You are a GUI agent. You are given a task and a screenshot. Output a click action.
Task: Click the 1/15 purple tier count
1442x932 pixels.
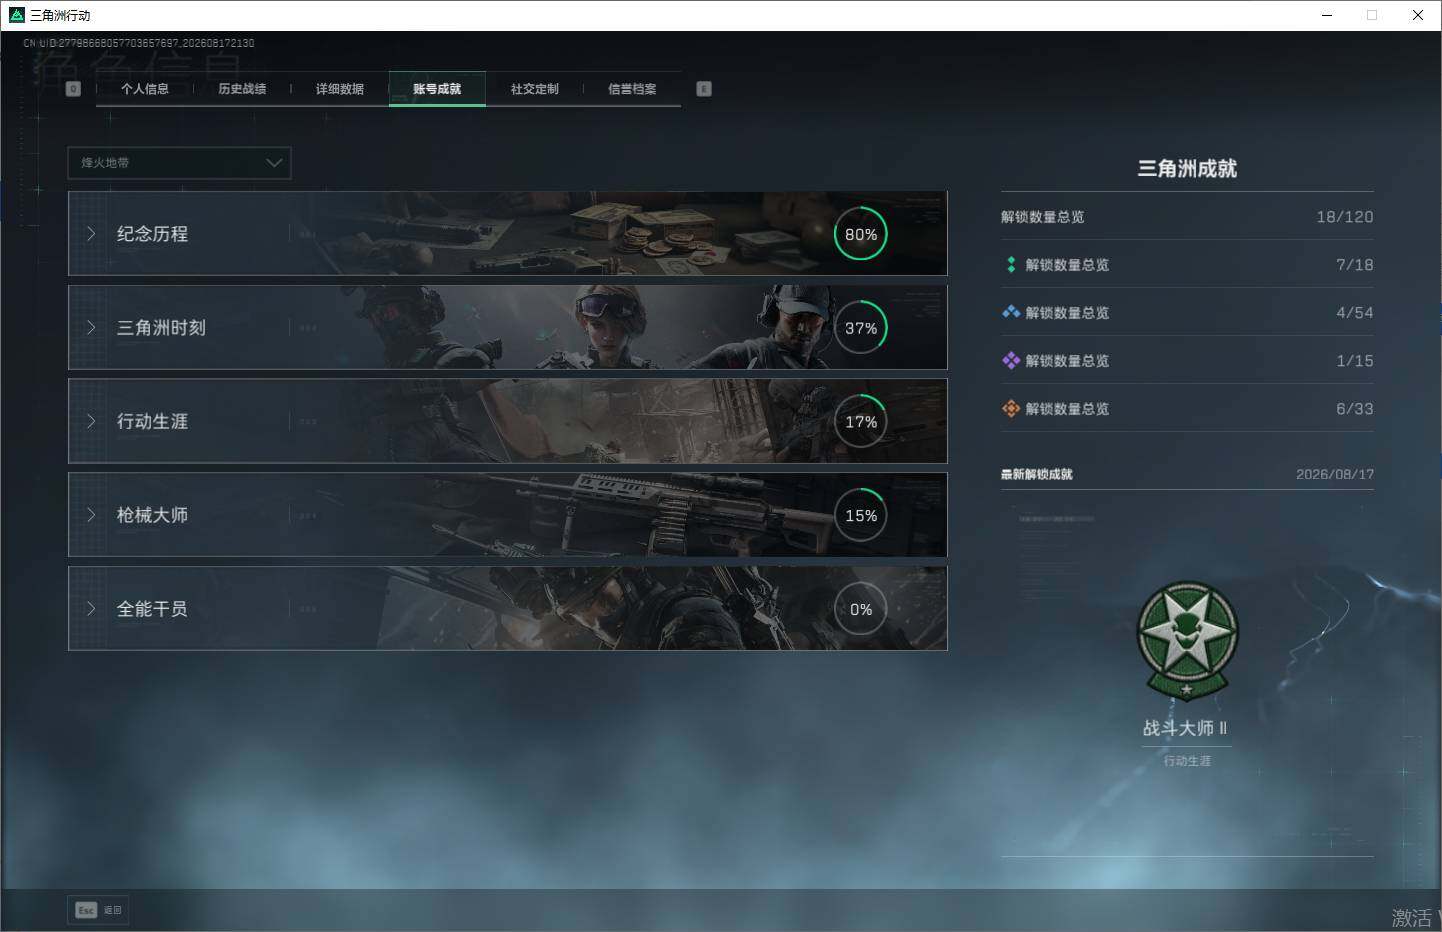pos(1354,361)
